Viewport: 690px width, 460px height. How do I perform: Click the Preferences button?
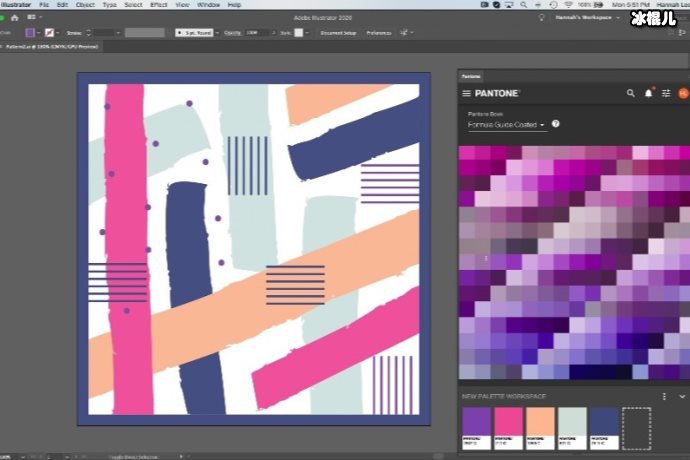tap(379, 32)
